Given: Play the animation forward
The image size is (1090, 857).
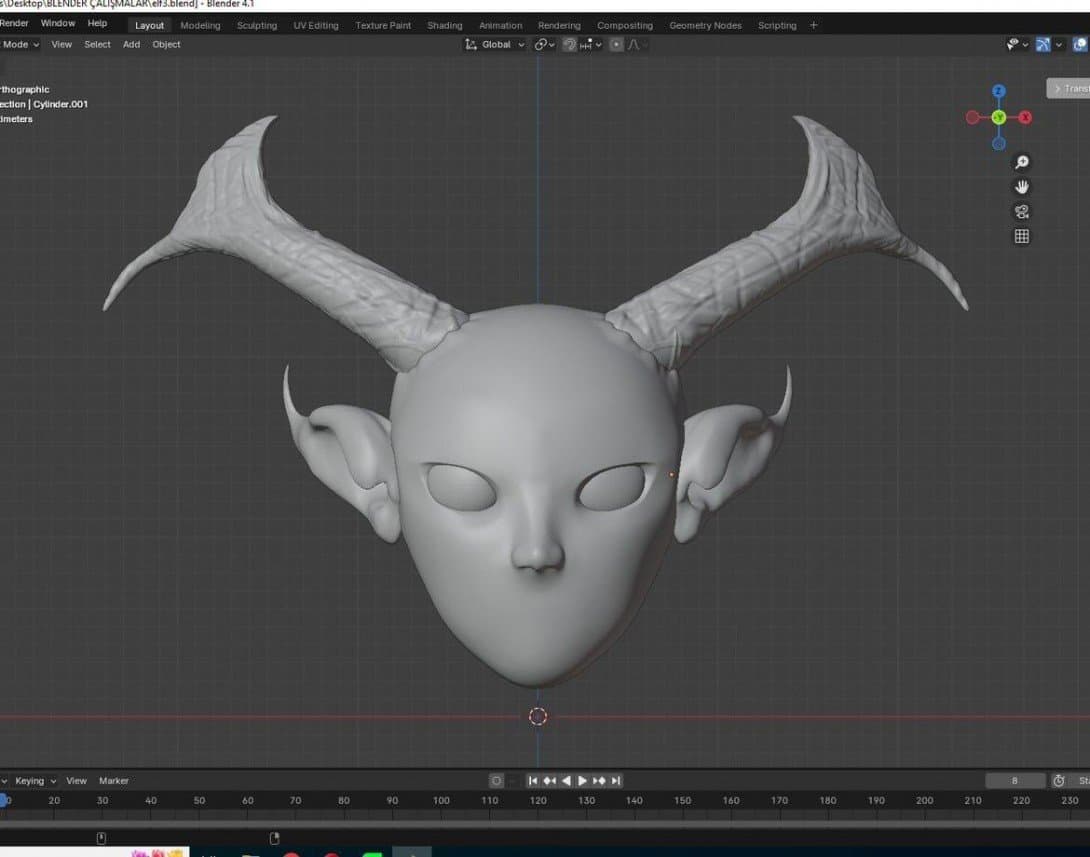Looking at the screenshot, I should 583,781.
